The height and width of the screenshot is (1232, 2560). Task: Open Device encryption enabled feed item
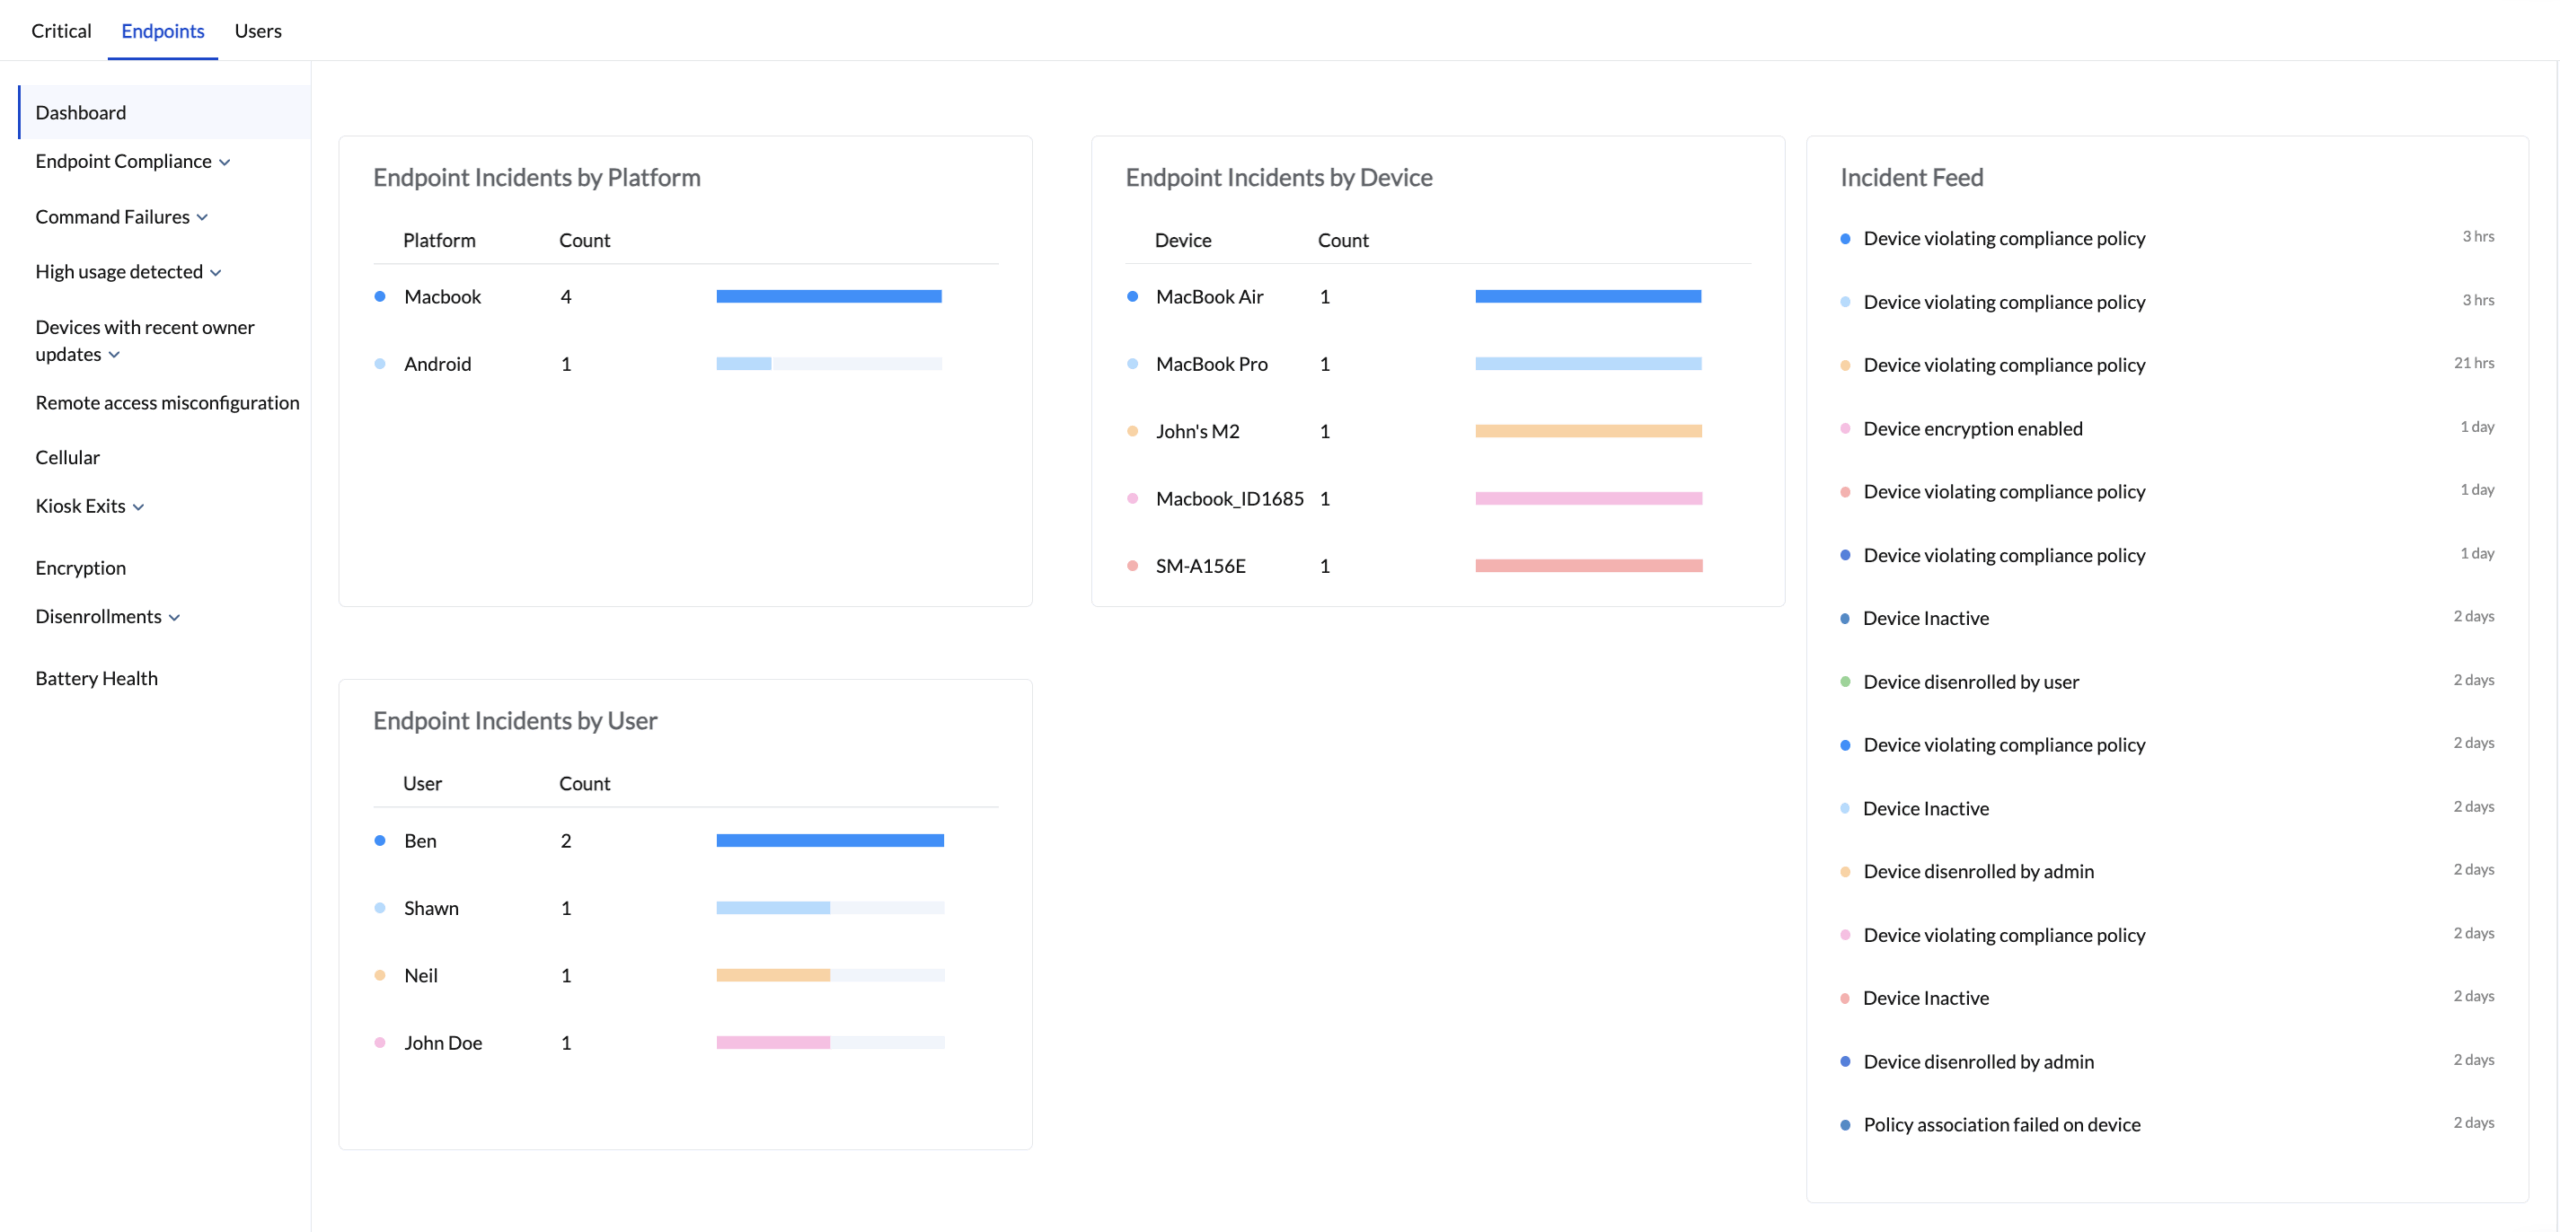pyautogui.click(x=1972, y=429)
